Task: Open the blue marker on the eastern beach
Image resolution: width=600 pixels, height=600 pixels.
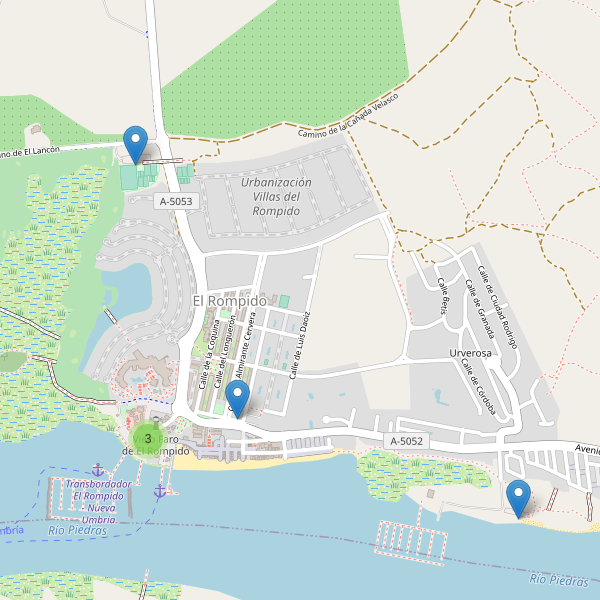Action: (x=518, y=499)
